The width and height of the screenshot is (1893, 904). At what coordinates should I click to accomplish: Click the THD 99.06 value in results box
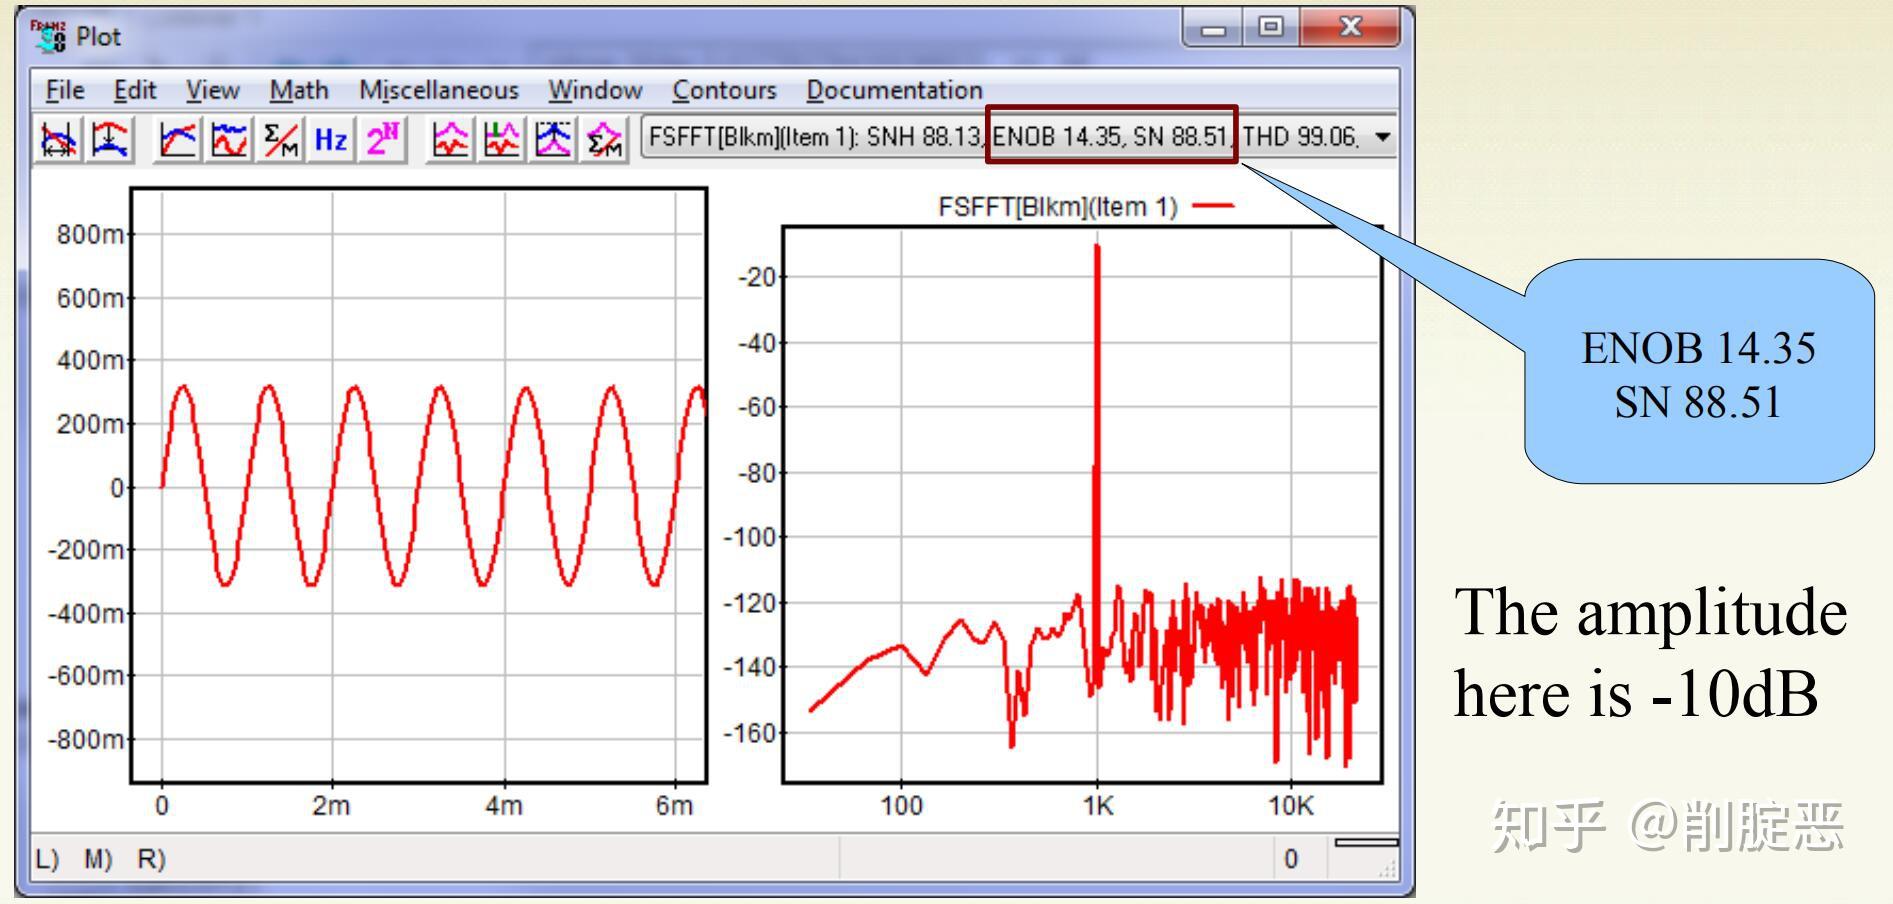(1299, 137)
